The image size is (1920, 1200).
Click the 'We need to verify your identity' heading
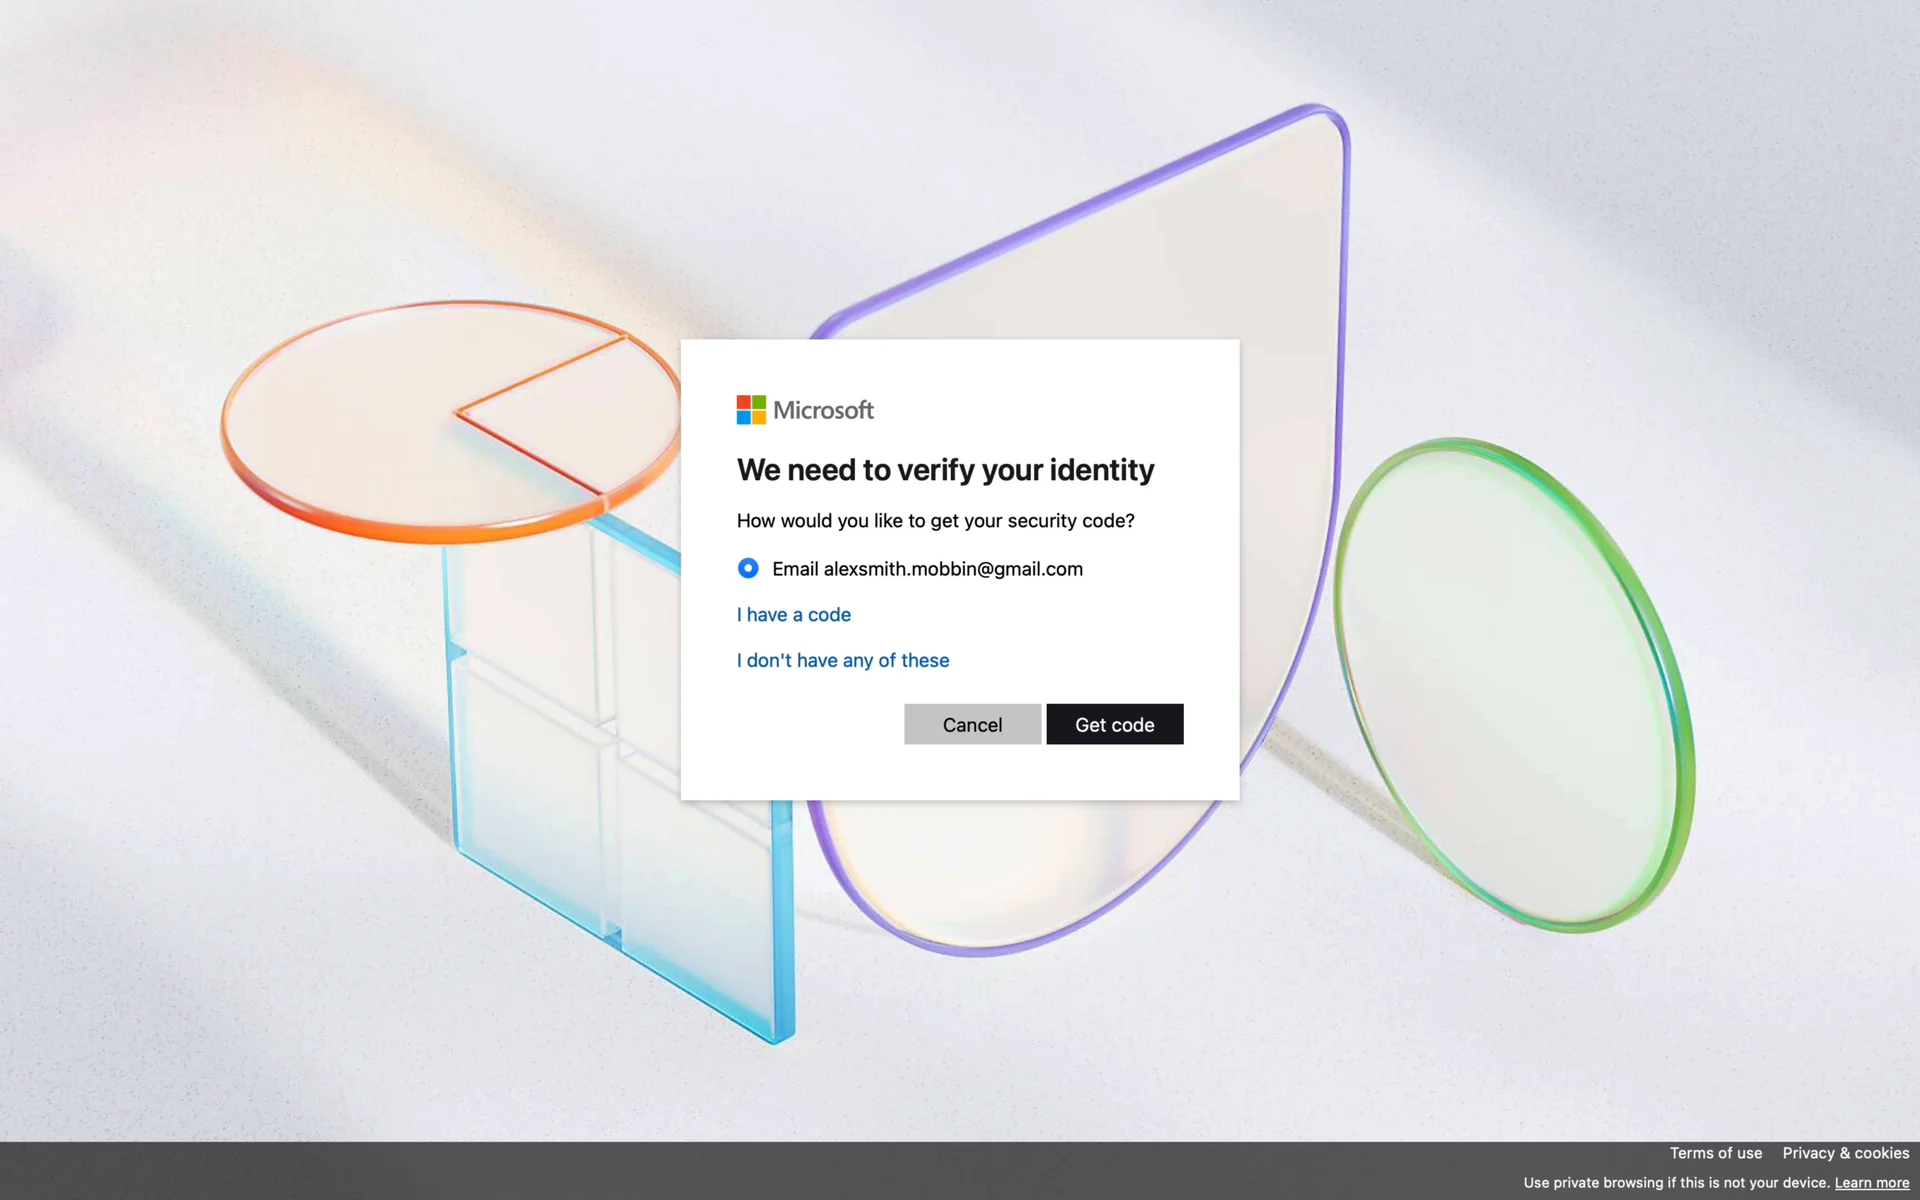click(x=945, y=470)
